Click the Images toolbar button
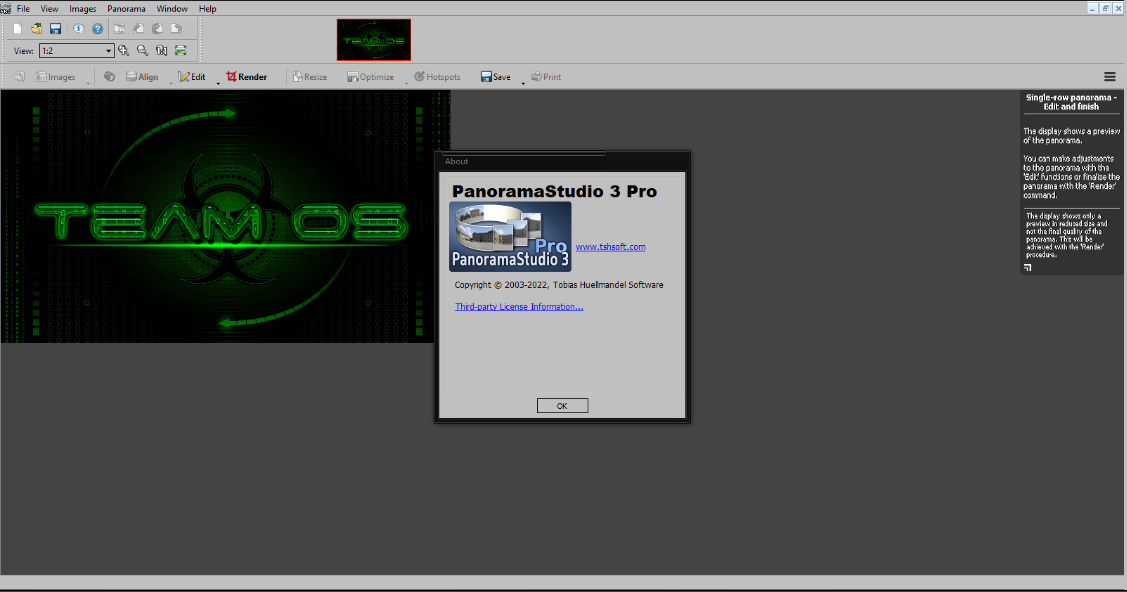This screenshot has width=1127, height=592. 55,77
